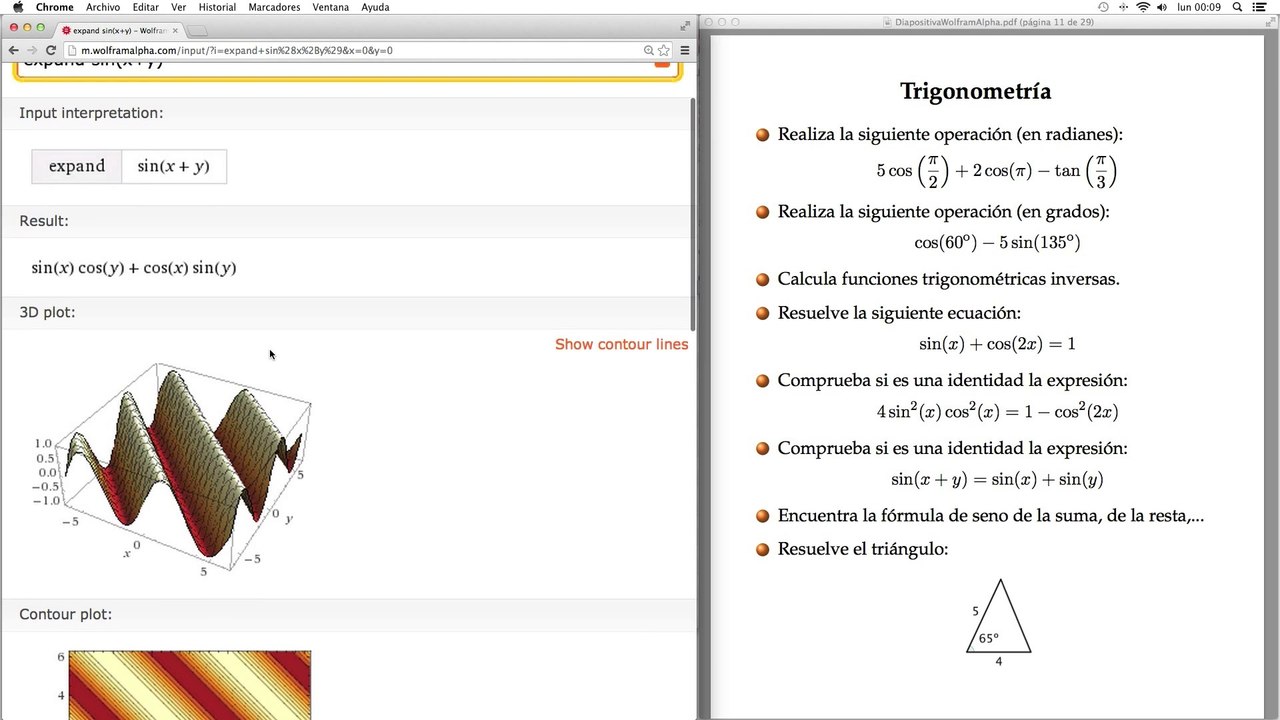Enter fullscreen for Chrome window

point(685,26)
